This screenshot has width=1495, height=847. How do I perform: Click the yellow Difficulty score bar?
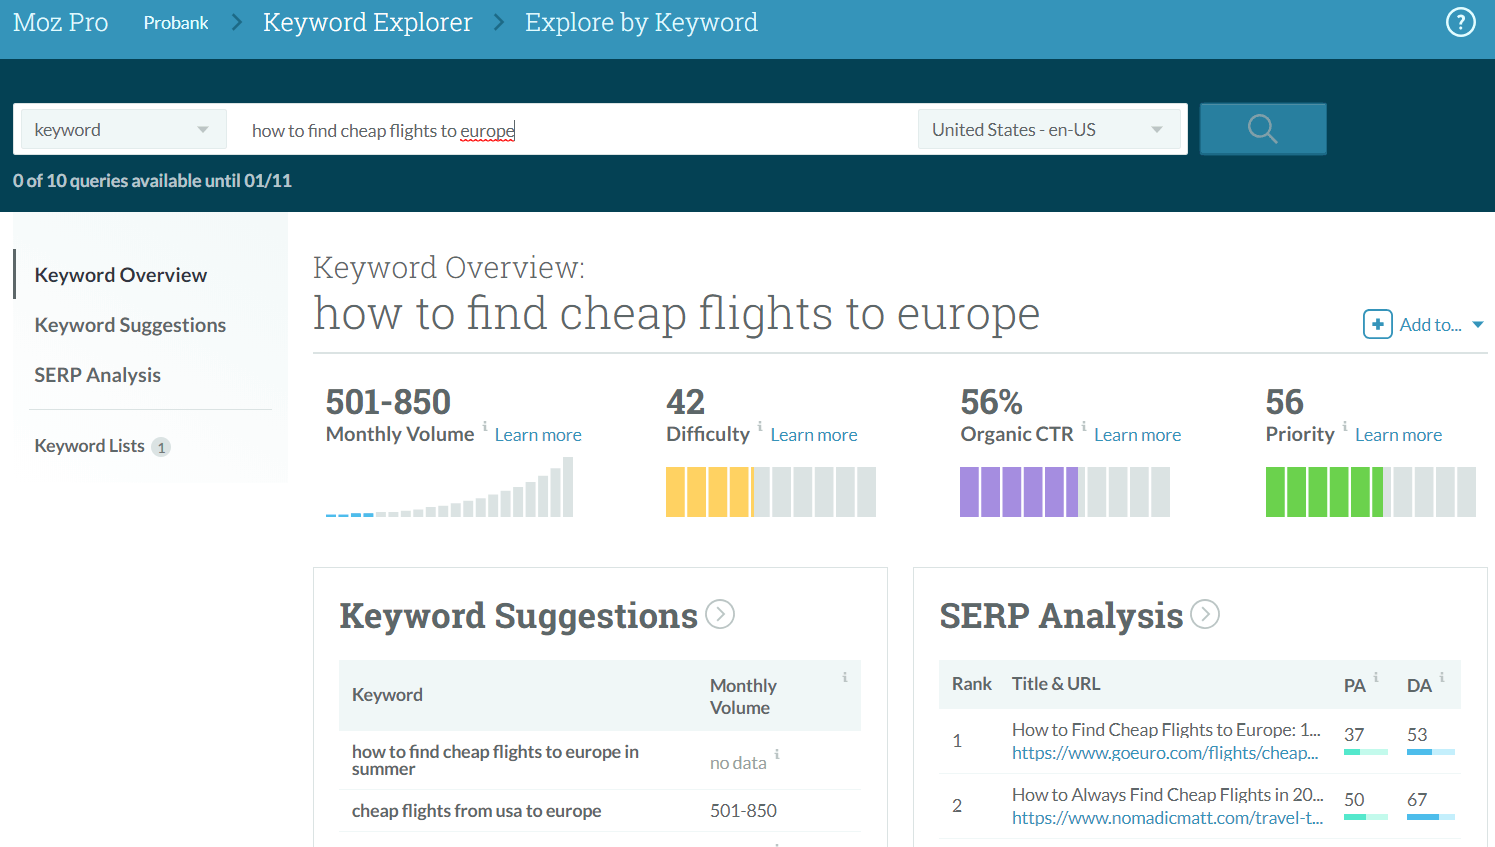click(771, 492)
